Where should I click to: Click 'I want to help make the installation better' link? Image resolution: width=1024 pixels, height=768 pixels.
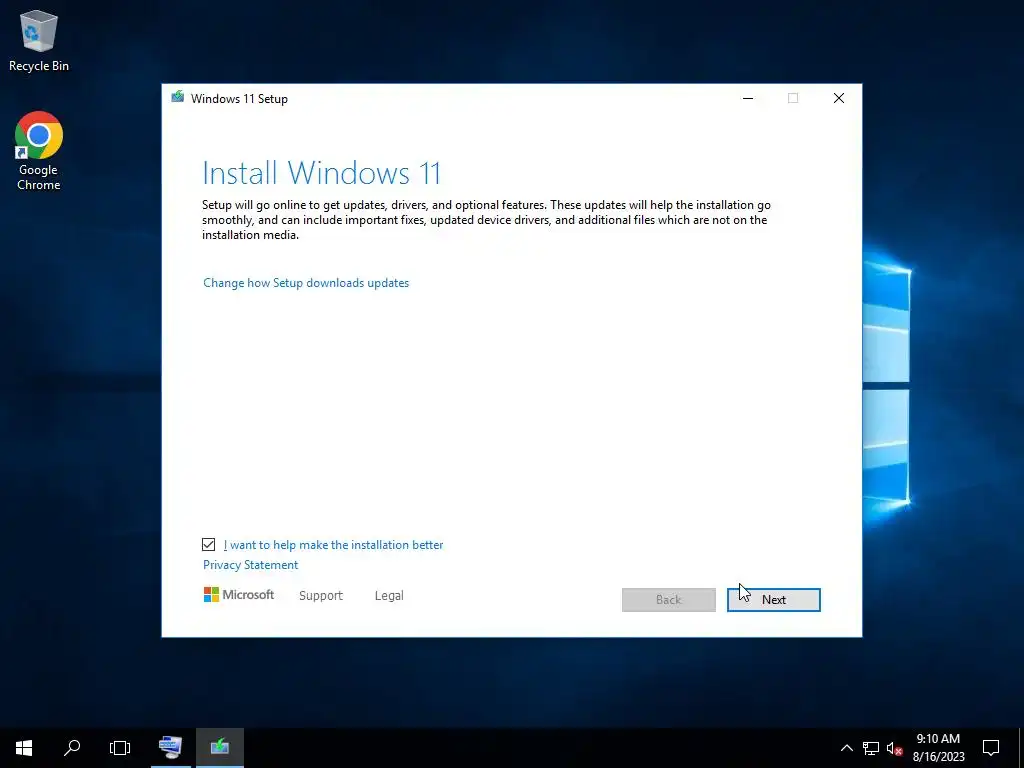(333, 545)
